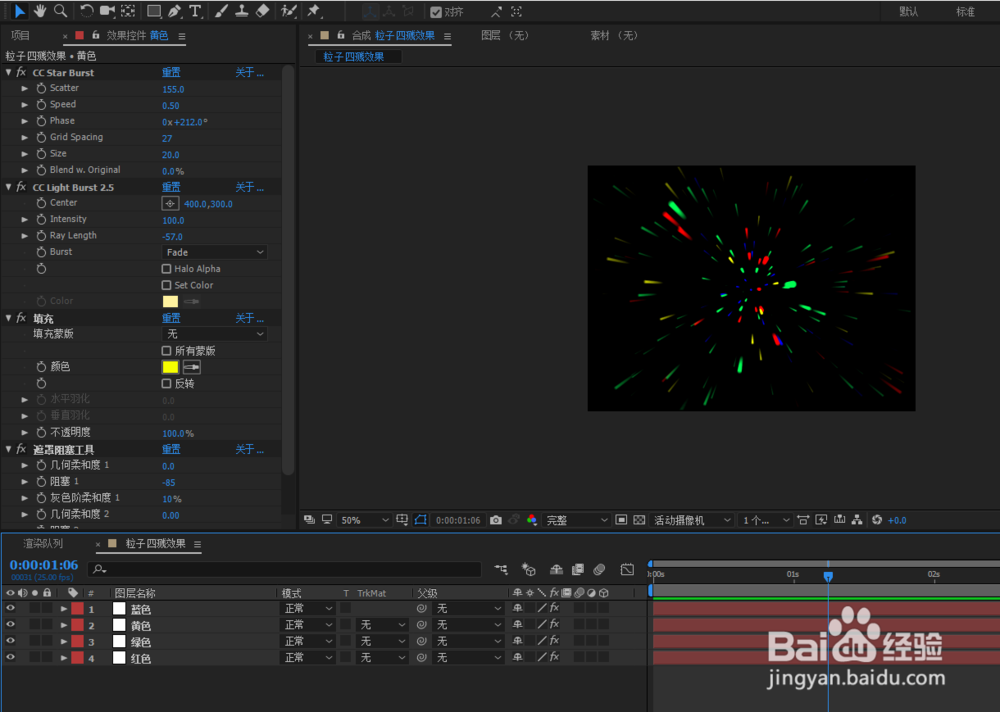
Task: Reset the 填充 effect
Action: click(171, 318)
